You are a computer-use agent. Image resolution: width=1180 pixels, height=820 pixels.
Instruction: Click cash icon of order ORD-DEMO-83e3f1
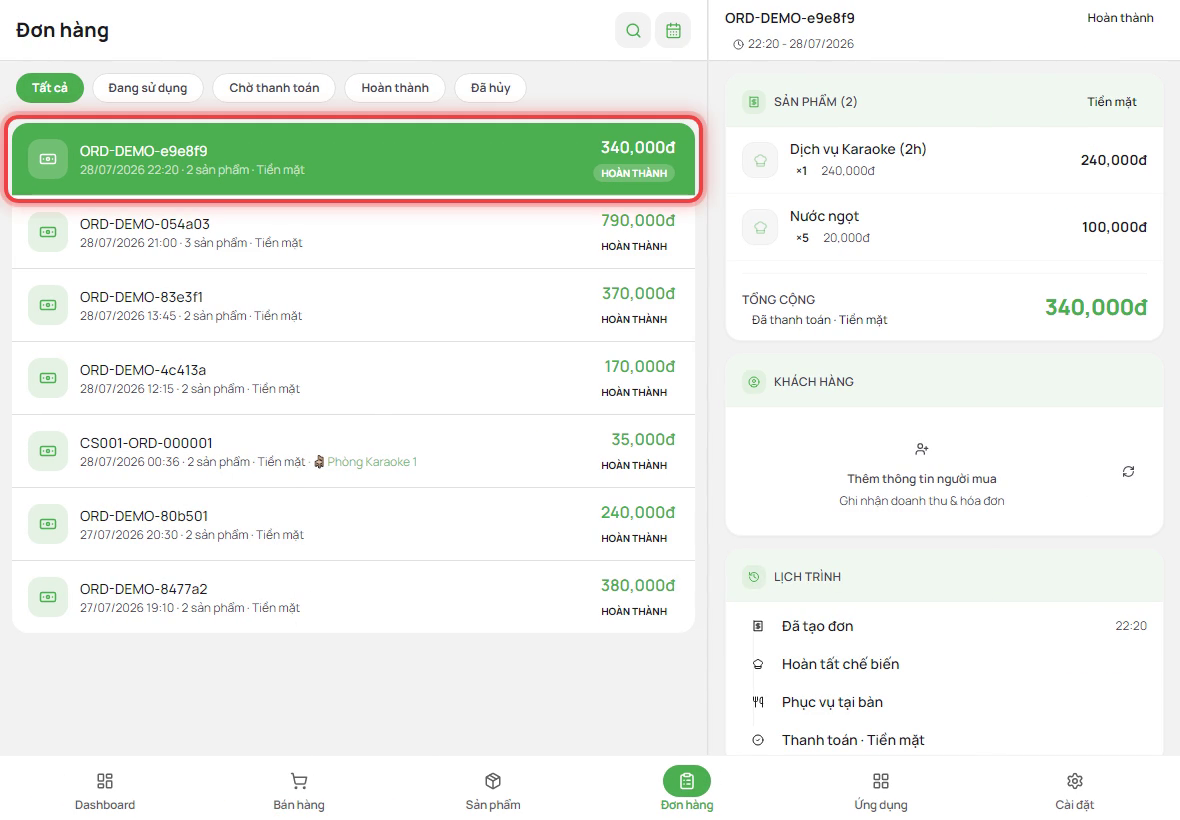tap(48, 305)
